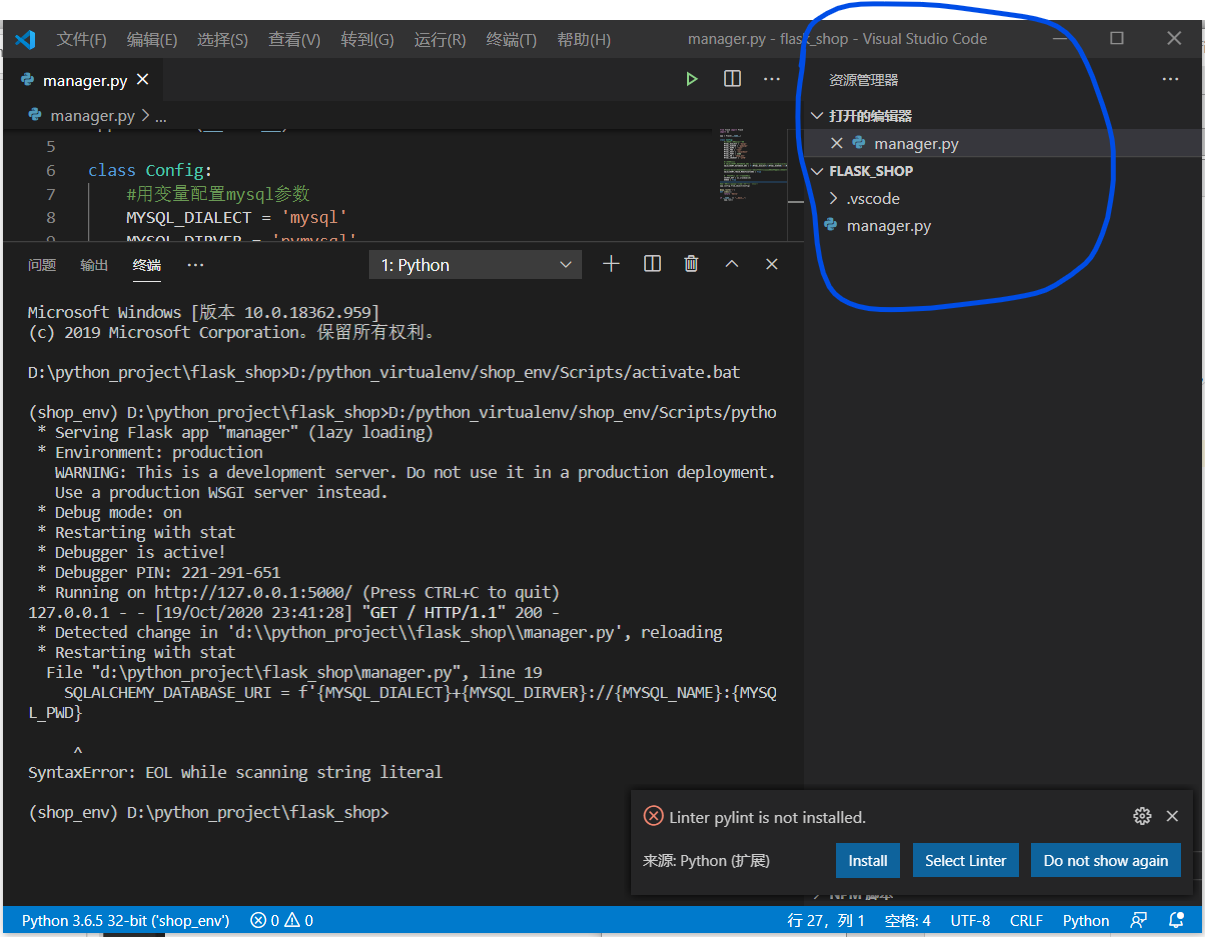
Task: Open manager.py in the FLASK_SHOP tree
Action: [889, 226]
